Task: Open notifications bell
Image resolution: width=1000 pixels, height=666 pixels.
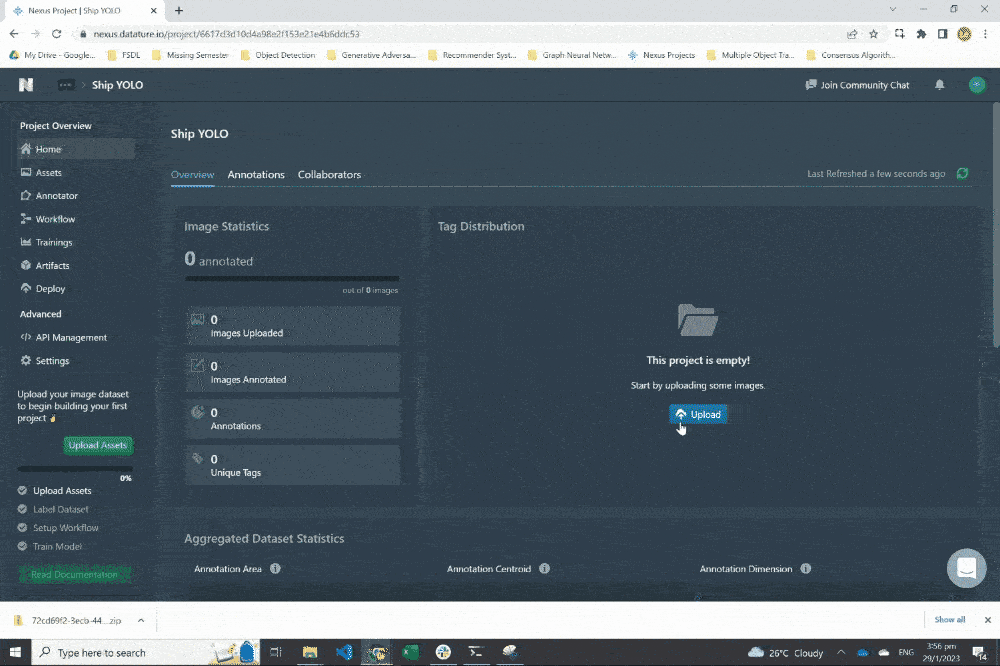Action: tap(939, 85)
